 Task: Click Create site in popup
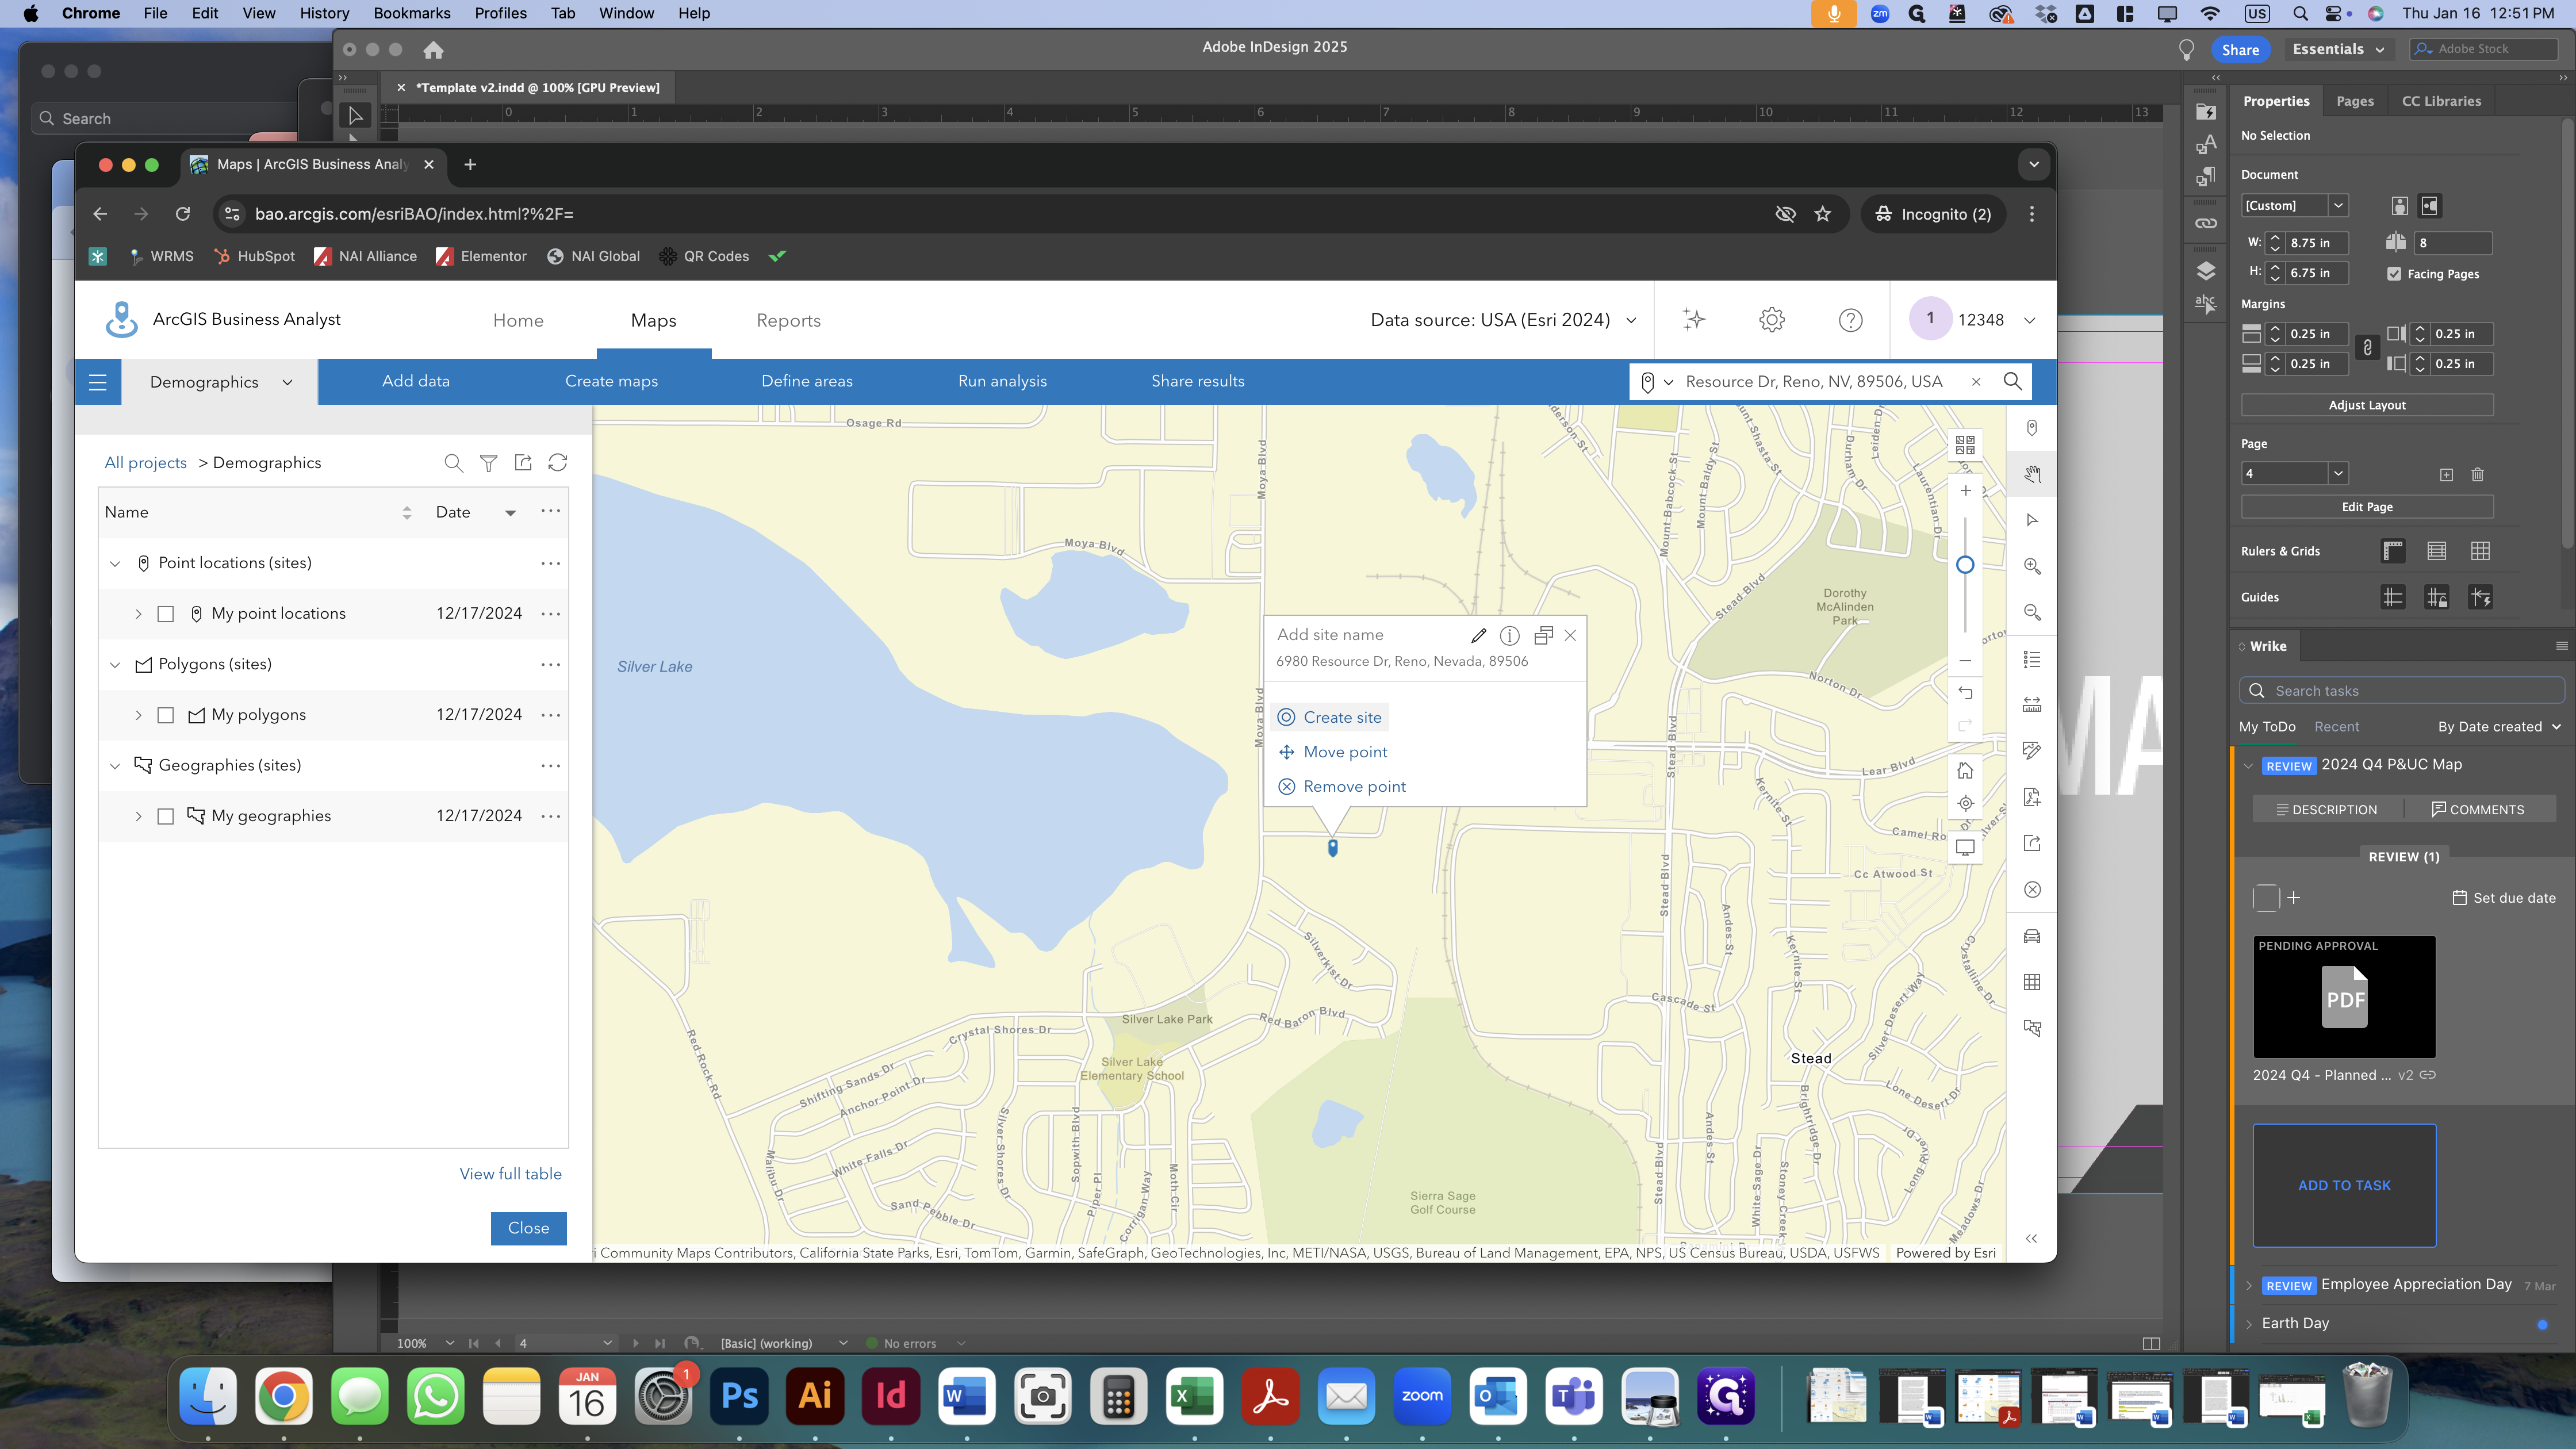pyautogui.click(x=1331, y=717)
